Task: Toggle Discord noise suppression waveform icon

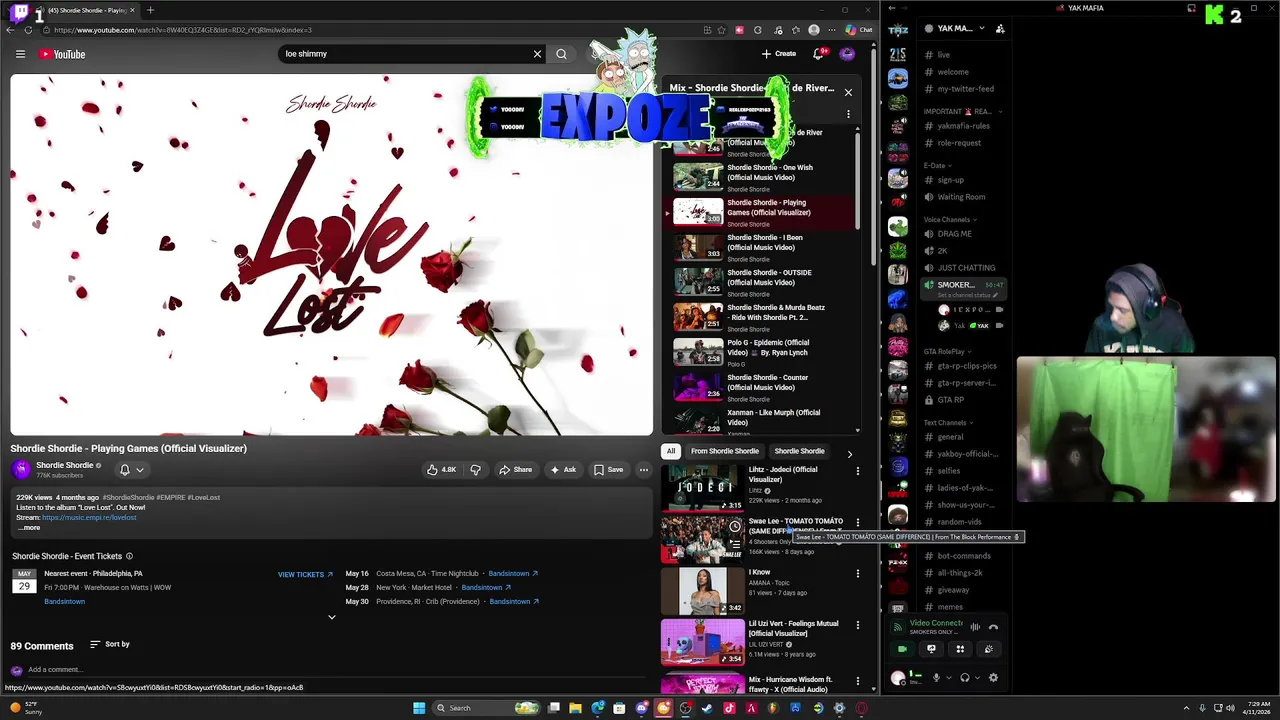Action: pos(975,628)
